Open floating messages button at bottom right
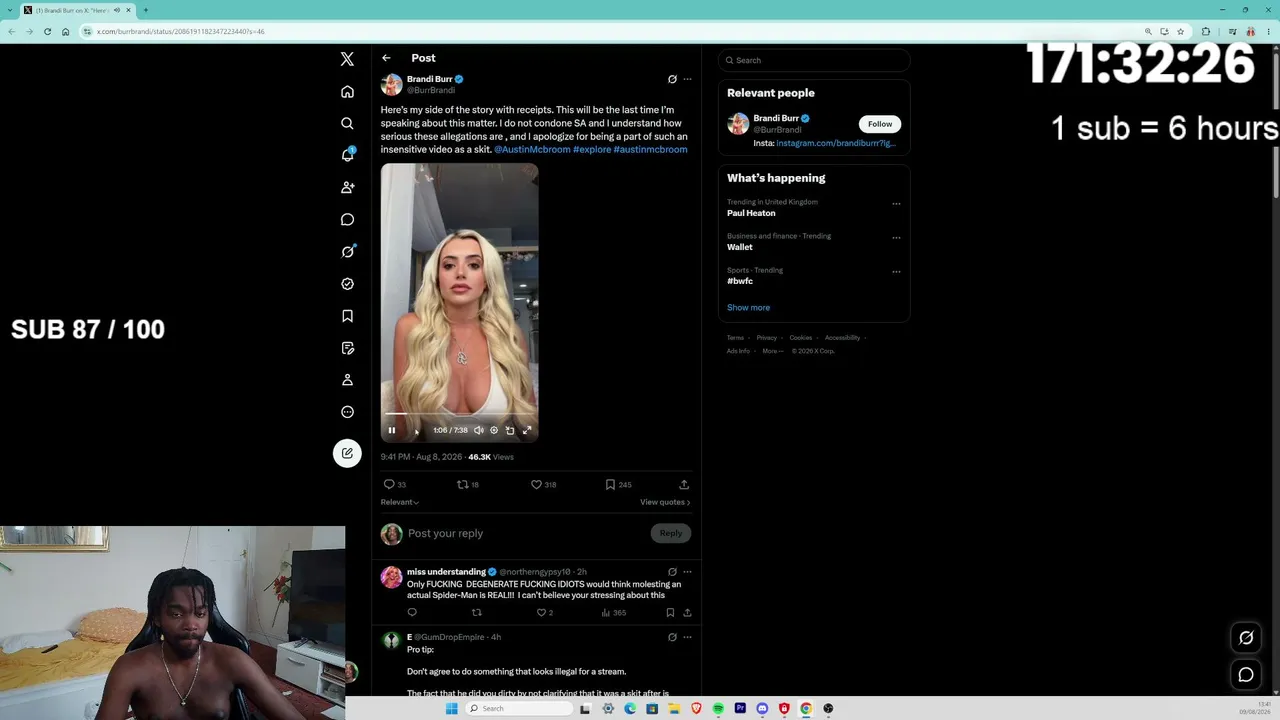 click(1246, 675)
